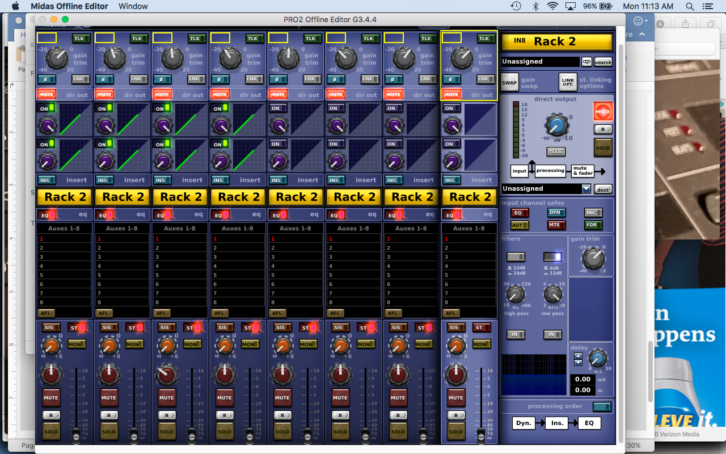Click the small icon left of source
This screenshot has height=454, width=726.
[x=587, y=62]
